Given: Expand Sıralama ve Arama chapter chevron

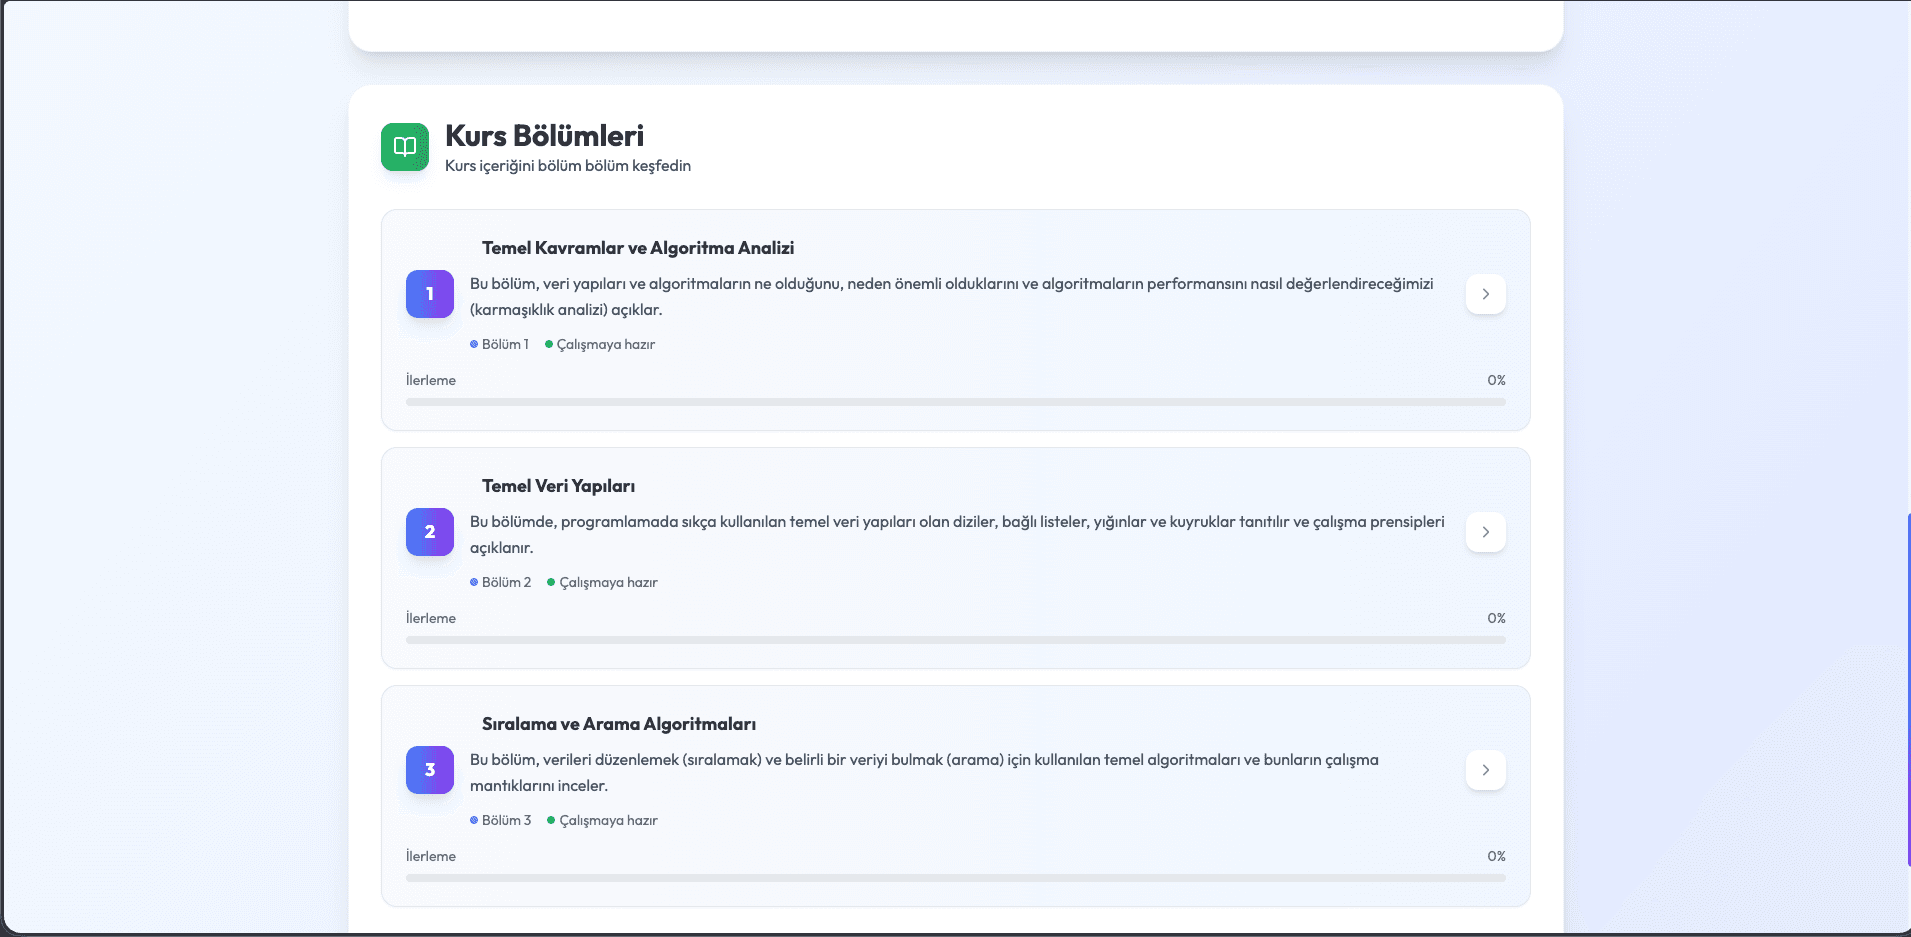Looking at the screenshot, I should point(1485,770).
